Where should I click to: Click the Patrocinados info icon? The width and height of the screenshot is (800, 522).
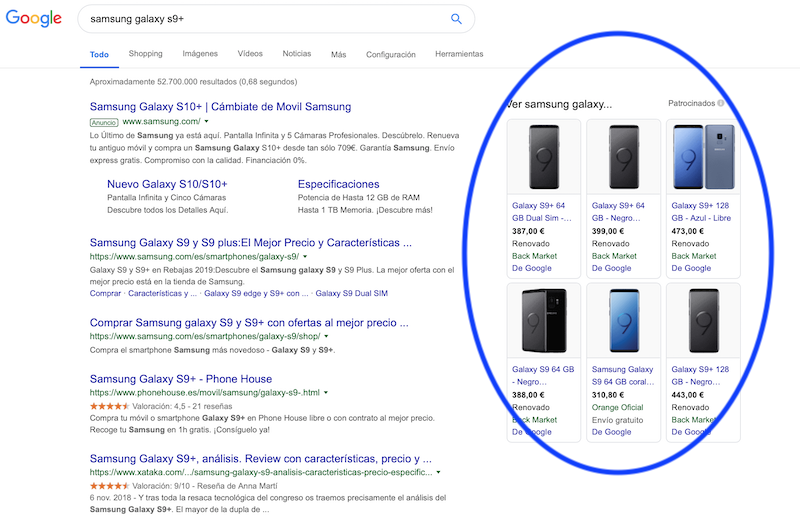coord(720,103)
